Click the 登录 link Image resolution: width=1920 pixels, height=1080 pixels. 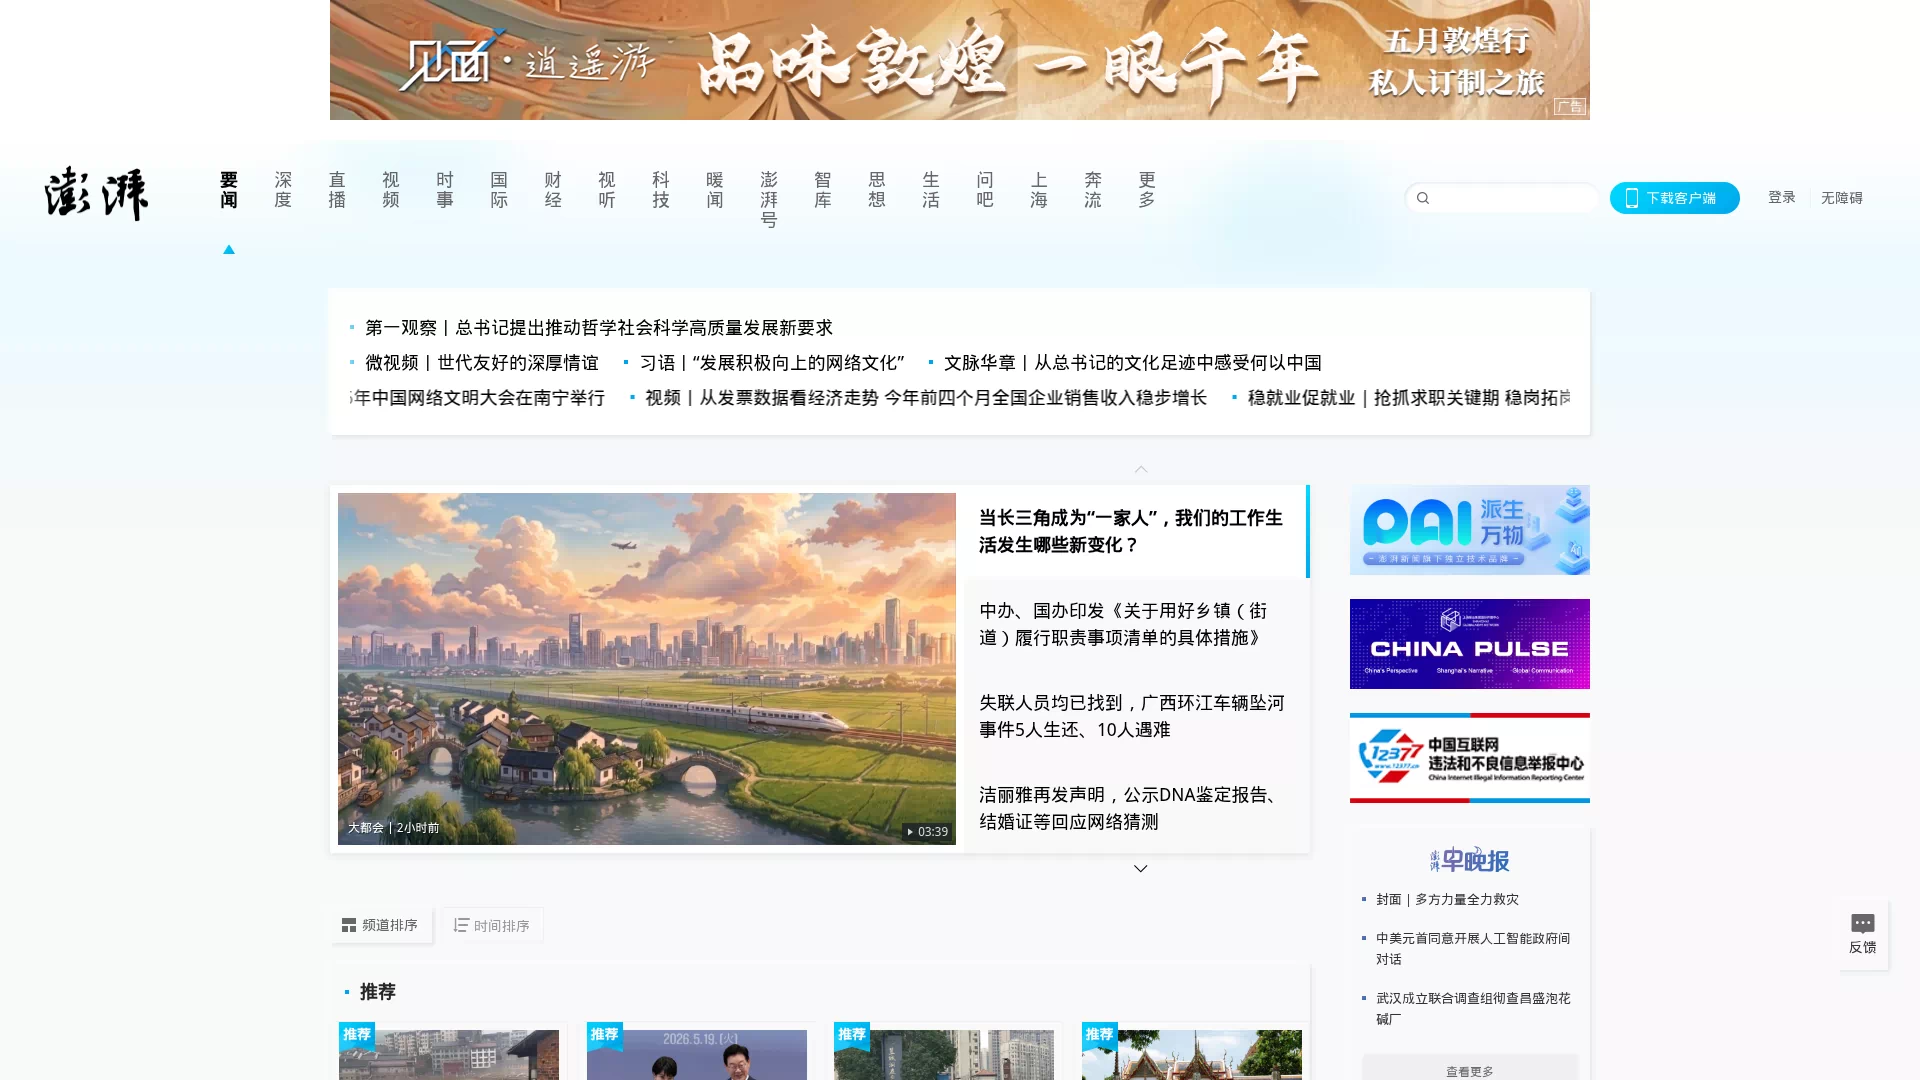coord(1781,197)
